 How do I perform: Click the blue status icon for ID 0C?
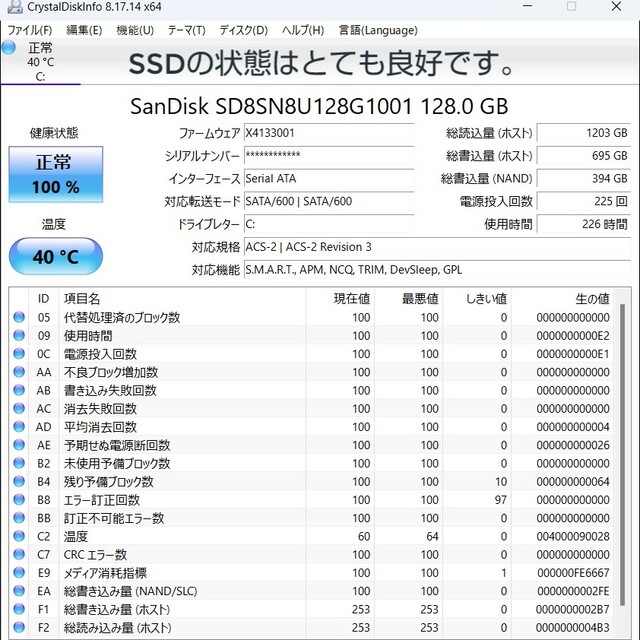[x=19, y=353]
